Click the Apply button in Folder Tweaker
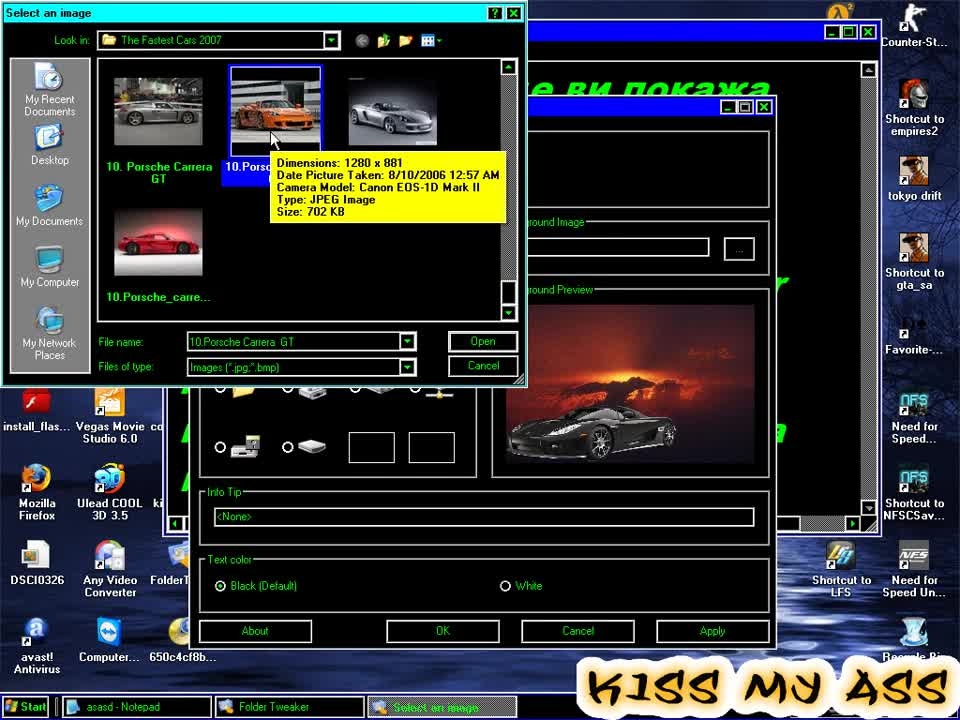Image resolution: width=960 pixels, height=720 pixels. point(713,631)
